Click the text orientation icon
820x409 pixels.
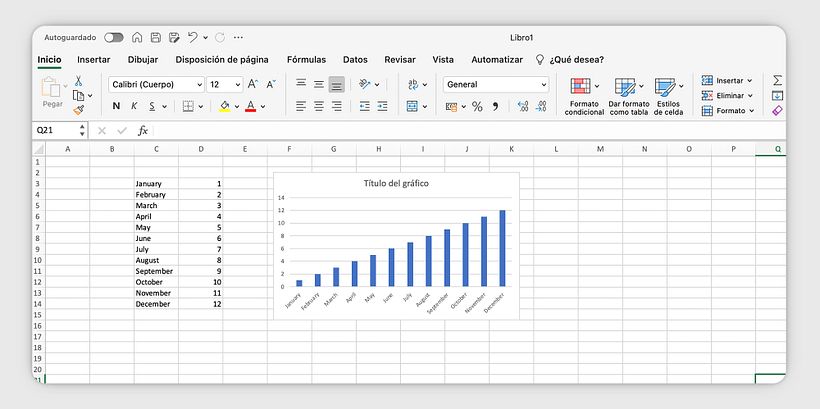coord(365,84)
